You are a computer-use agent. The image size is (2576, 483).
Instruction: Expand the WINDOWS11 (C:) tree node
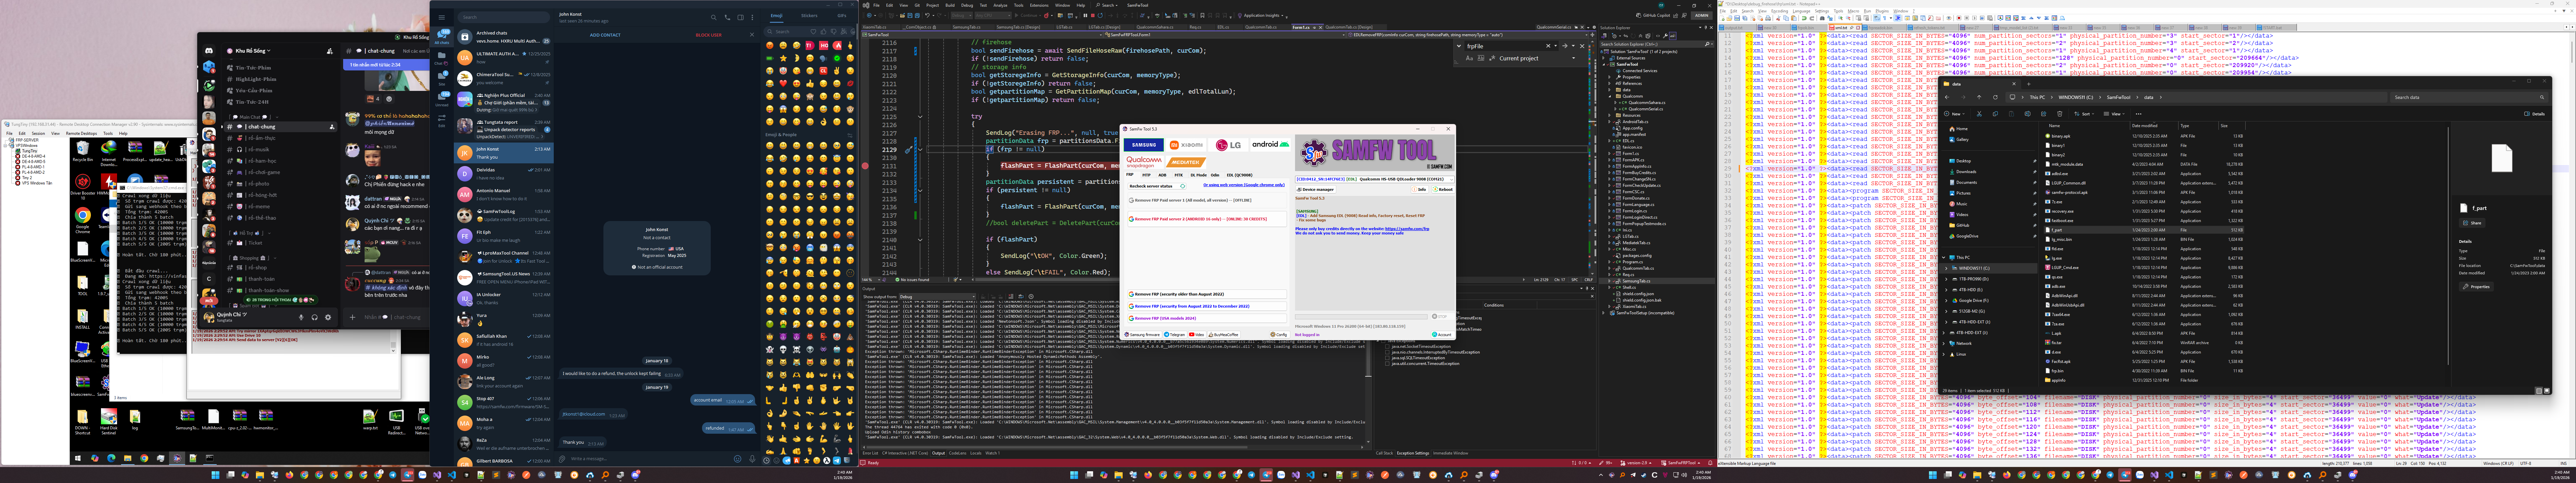coord(1946,268)
